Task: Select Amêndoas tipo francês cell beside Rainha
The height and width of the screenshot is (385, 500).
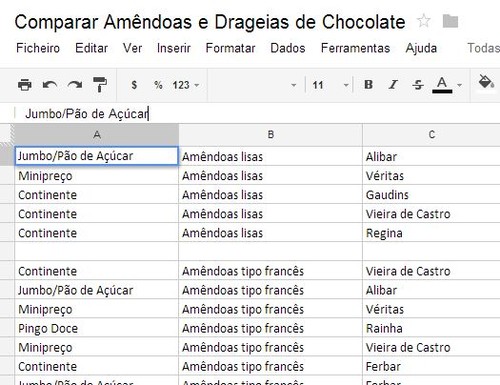Action: [270, 328]
